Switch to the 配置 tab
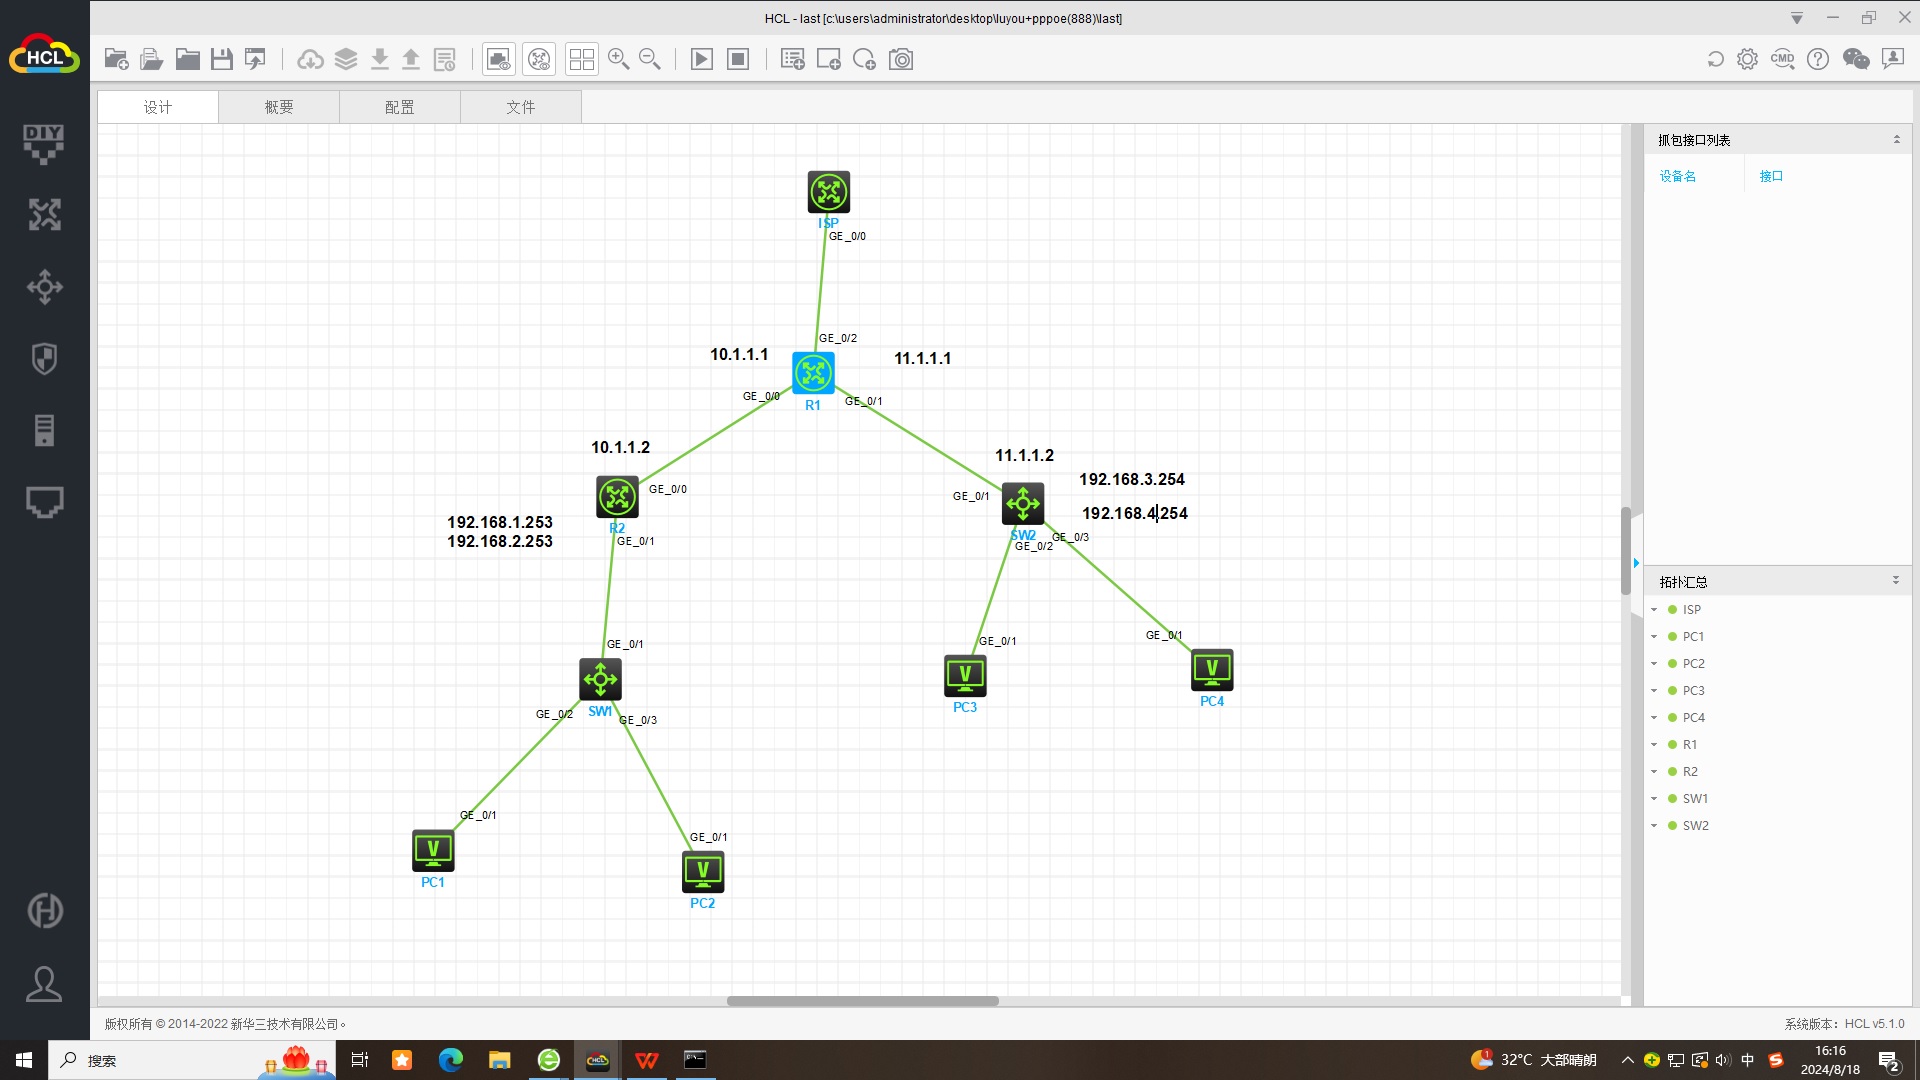Image resolution: width=1920 pixels, height=1080 pixels. click(x=399, y=107)
